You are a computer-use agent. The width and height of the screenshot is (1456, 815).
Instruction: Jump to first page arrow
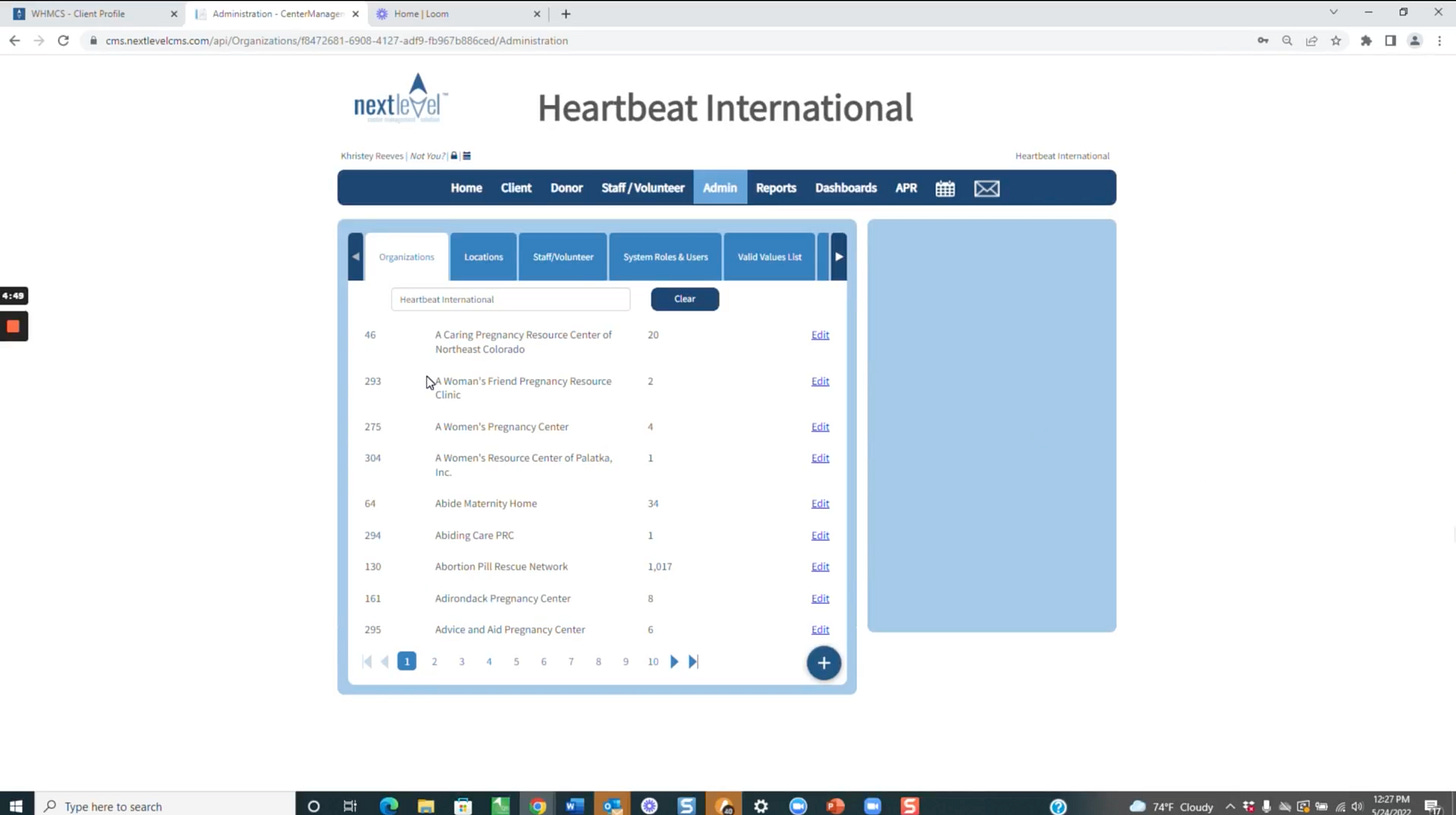point(367,661)
